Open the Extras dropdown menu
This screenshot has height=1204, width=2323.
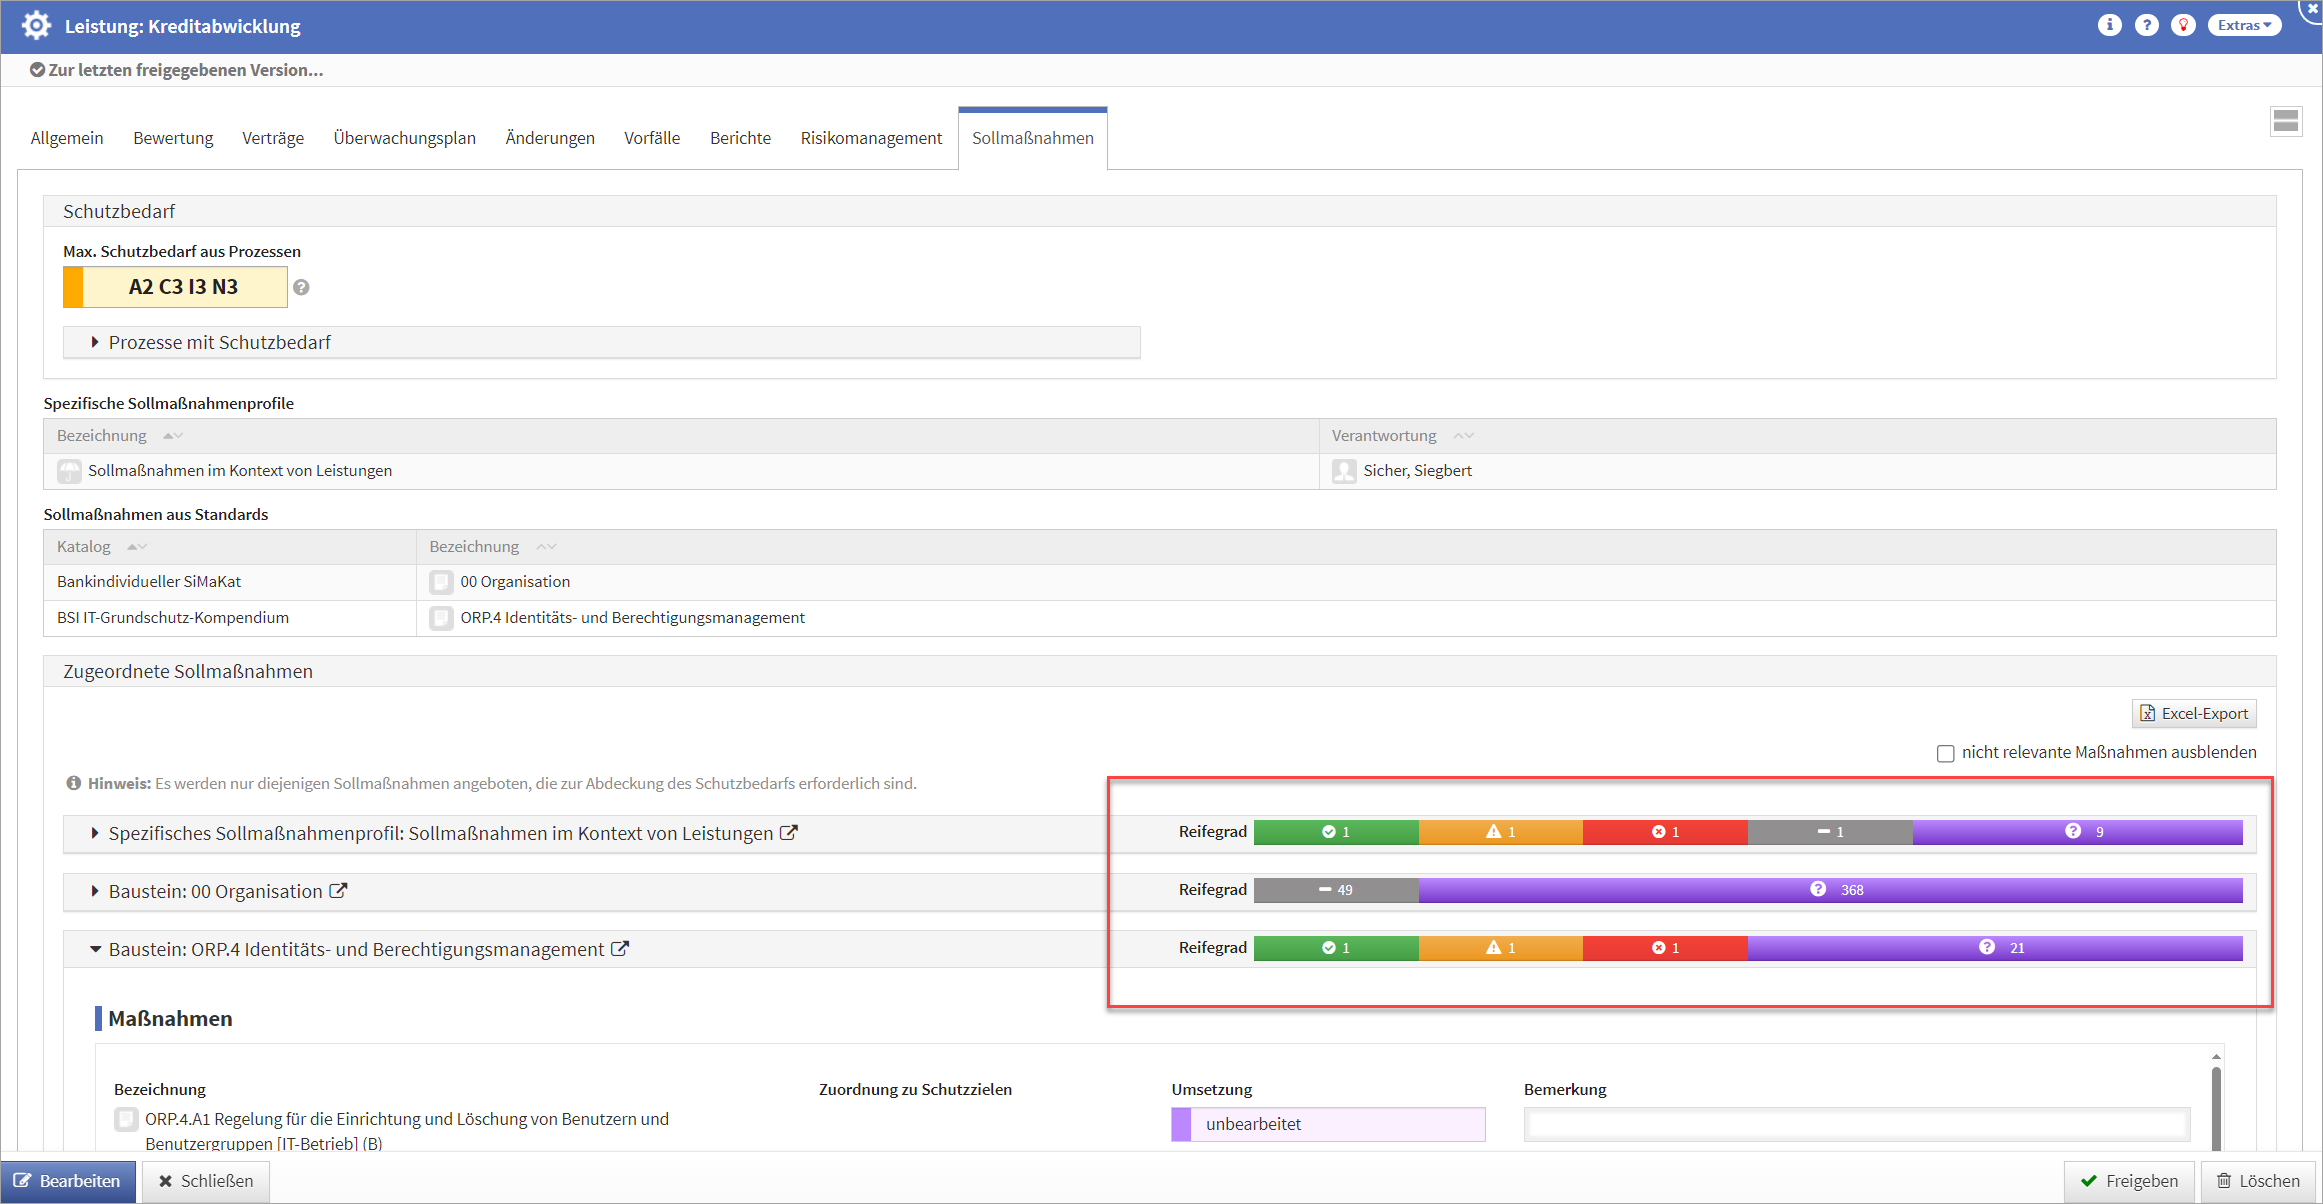pyautogui.click(x=2244, y=25)
